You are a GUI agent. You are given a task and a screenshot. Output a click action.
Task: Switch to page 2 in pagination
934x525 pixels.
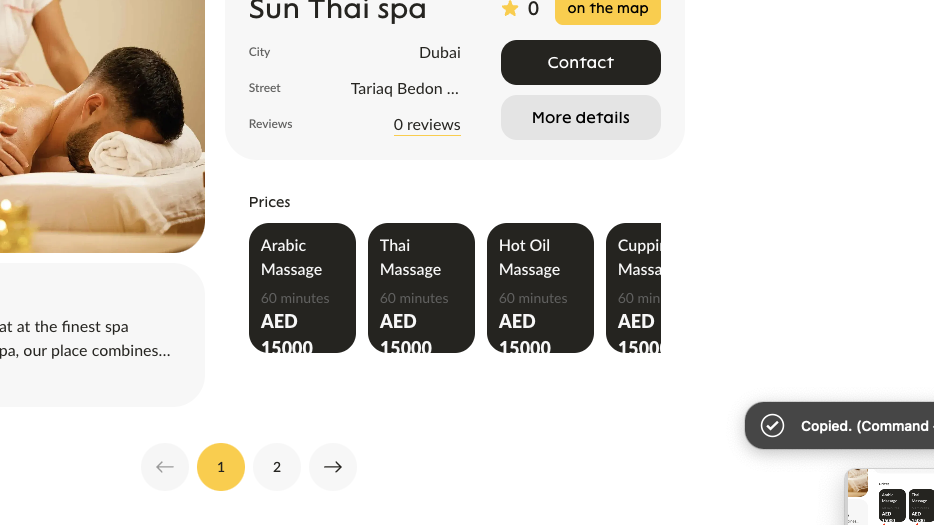[x=277, y=467]
